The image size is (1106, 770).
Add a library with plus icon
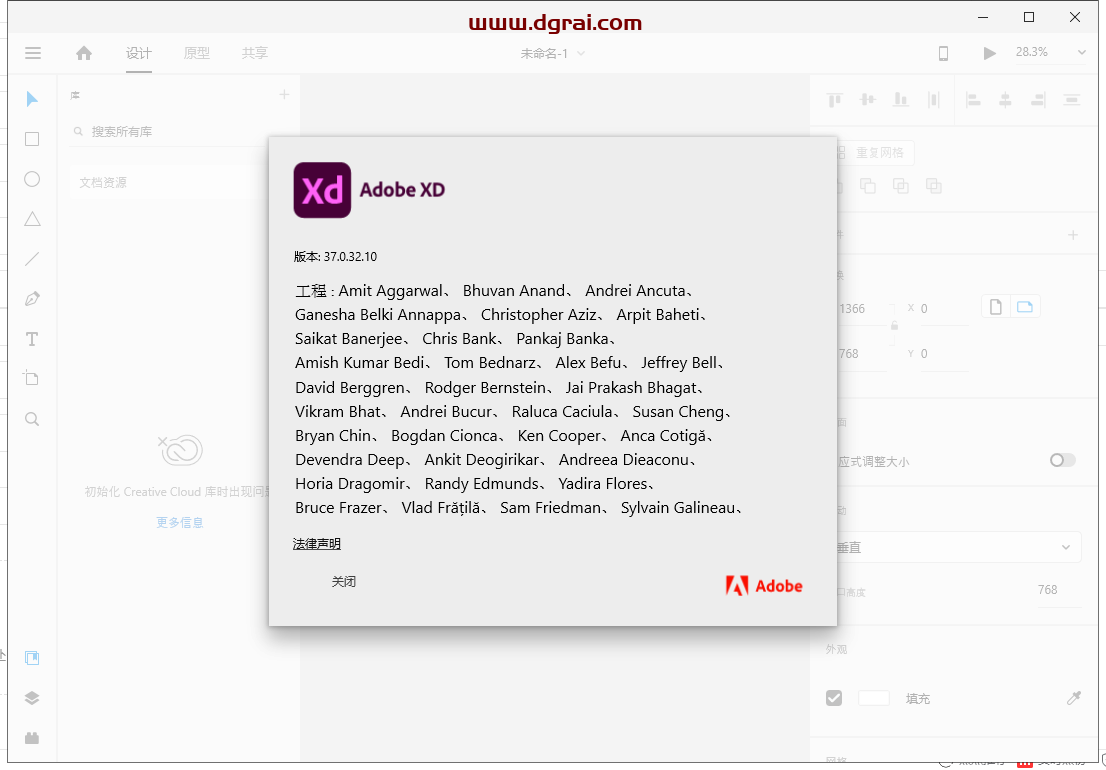coord(284,94)
